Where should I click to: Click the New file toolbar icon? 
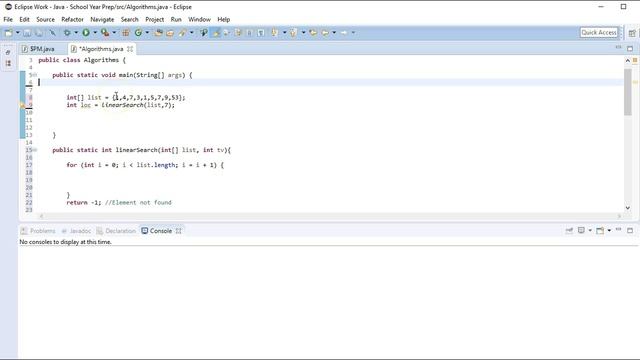pos(8,33)
